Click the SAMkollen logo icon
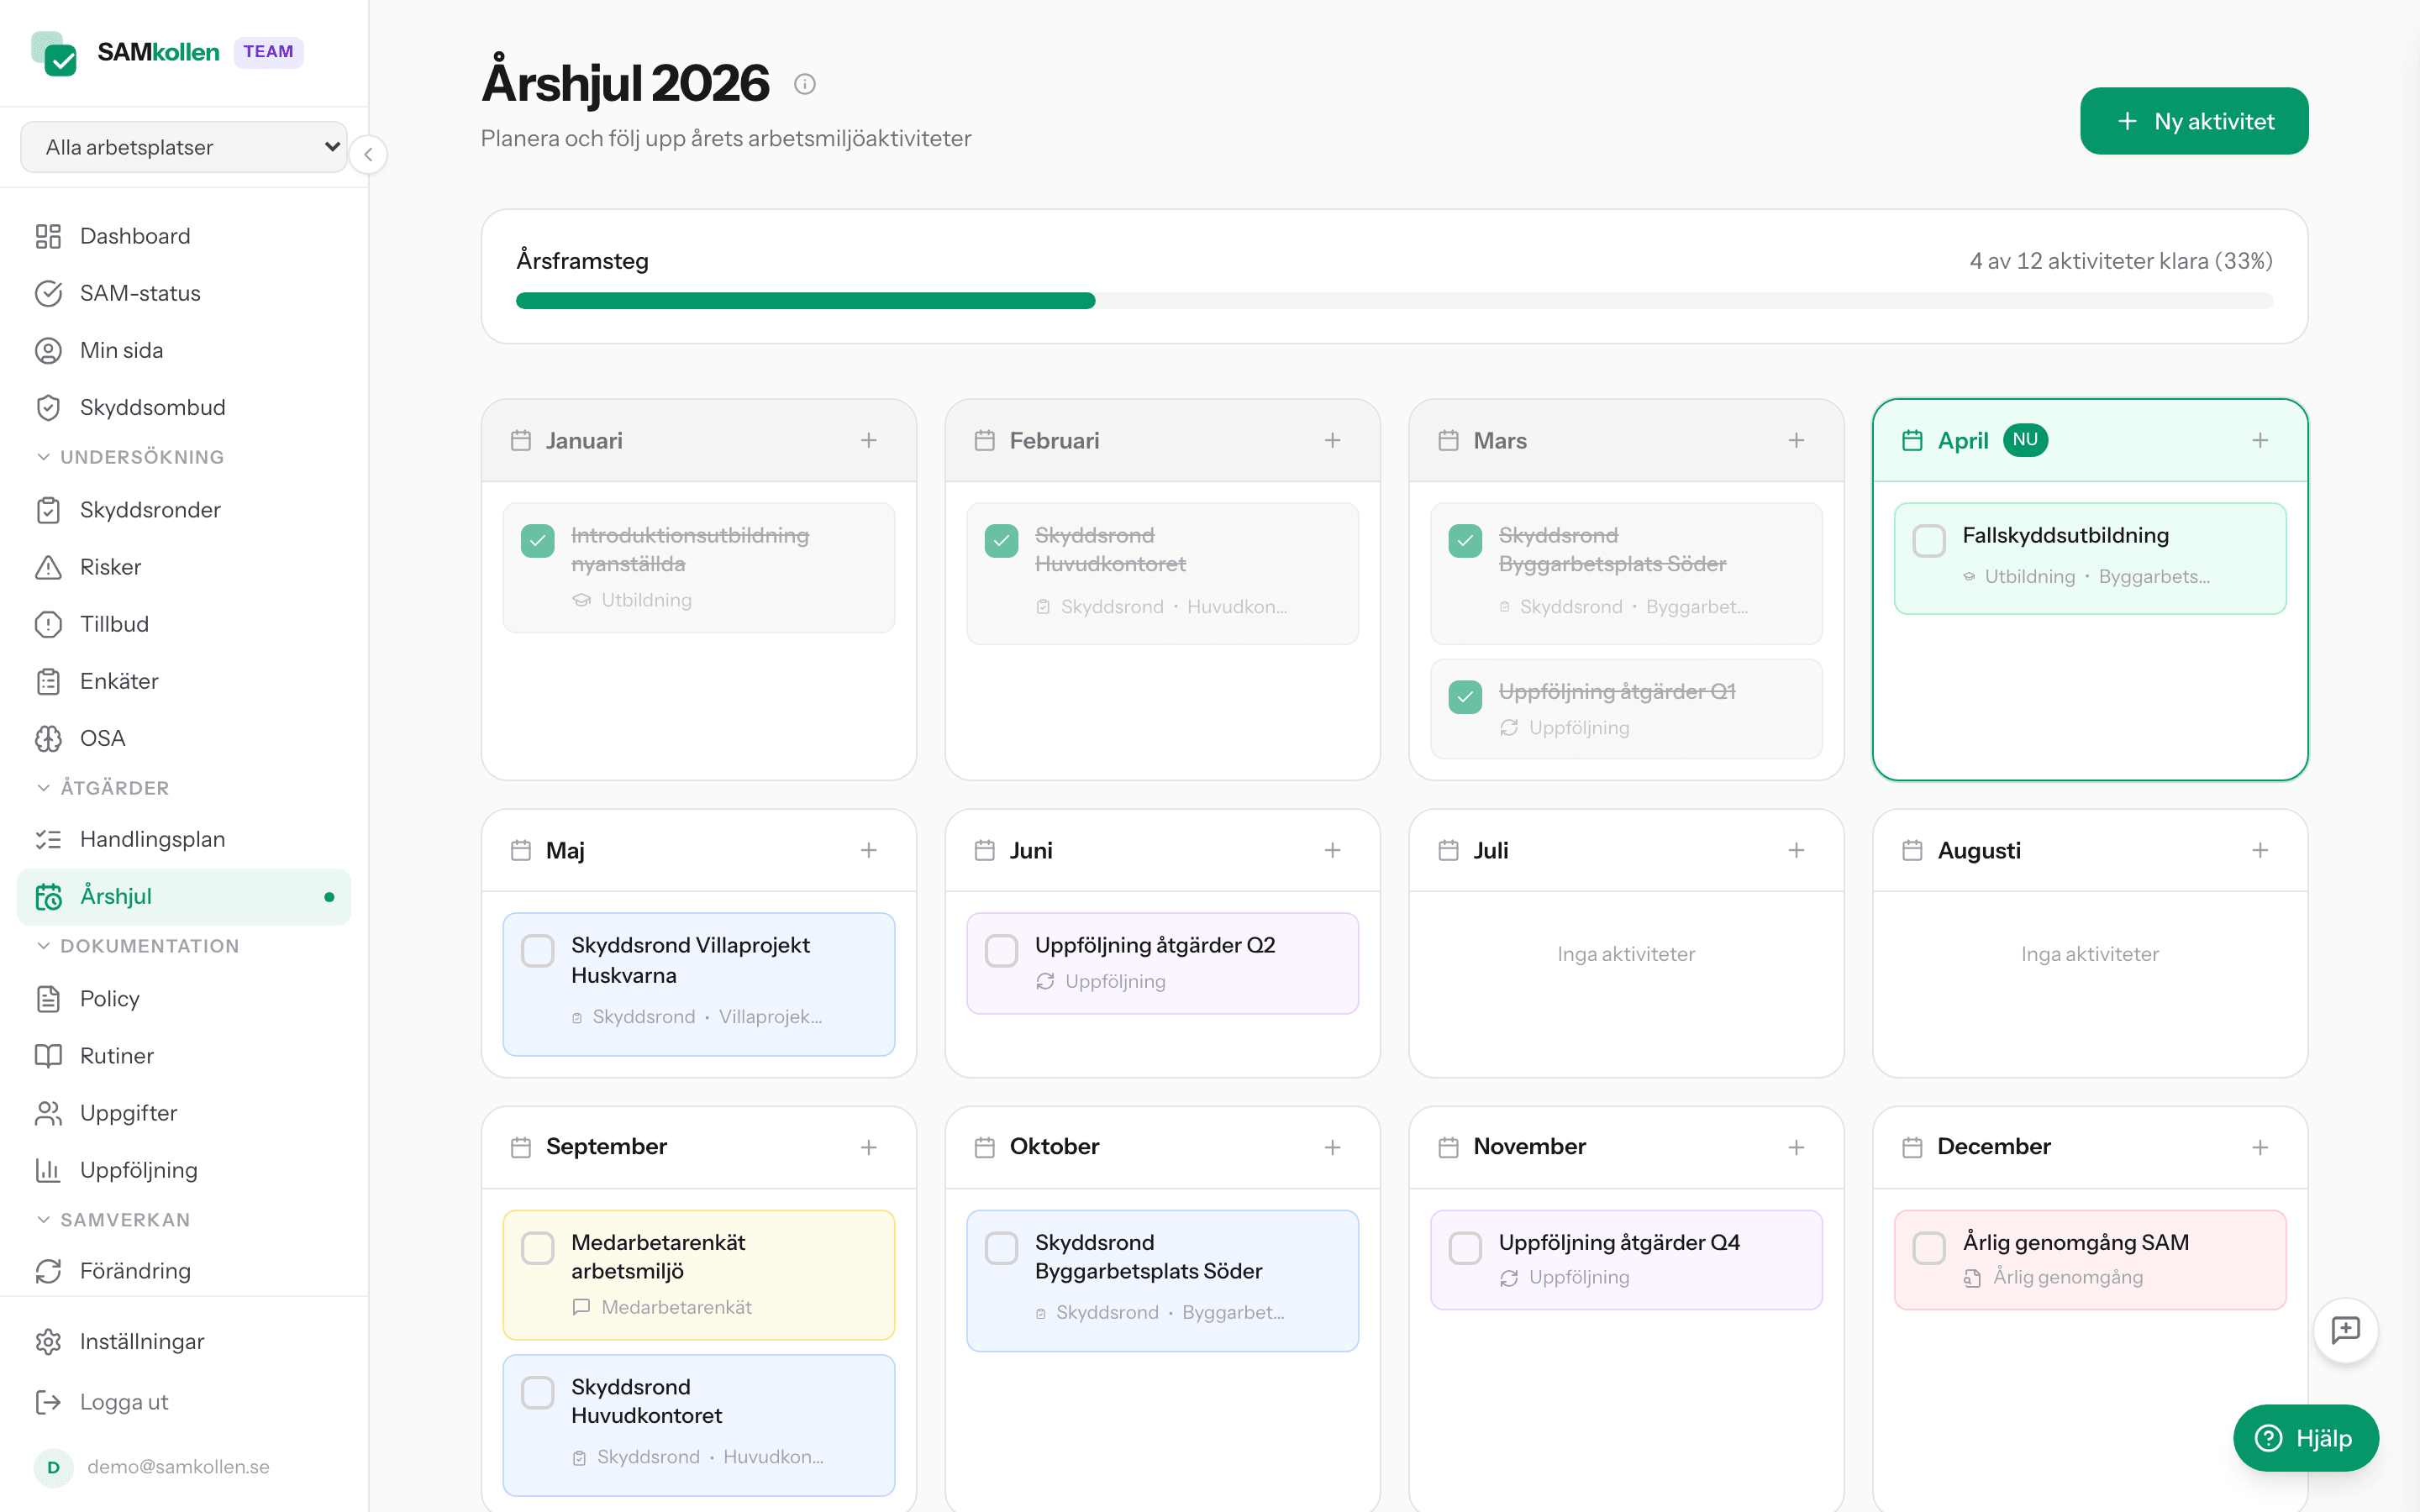This screenshot has height=1512, width=2420. click(x=55, y=53)
